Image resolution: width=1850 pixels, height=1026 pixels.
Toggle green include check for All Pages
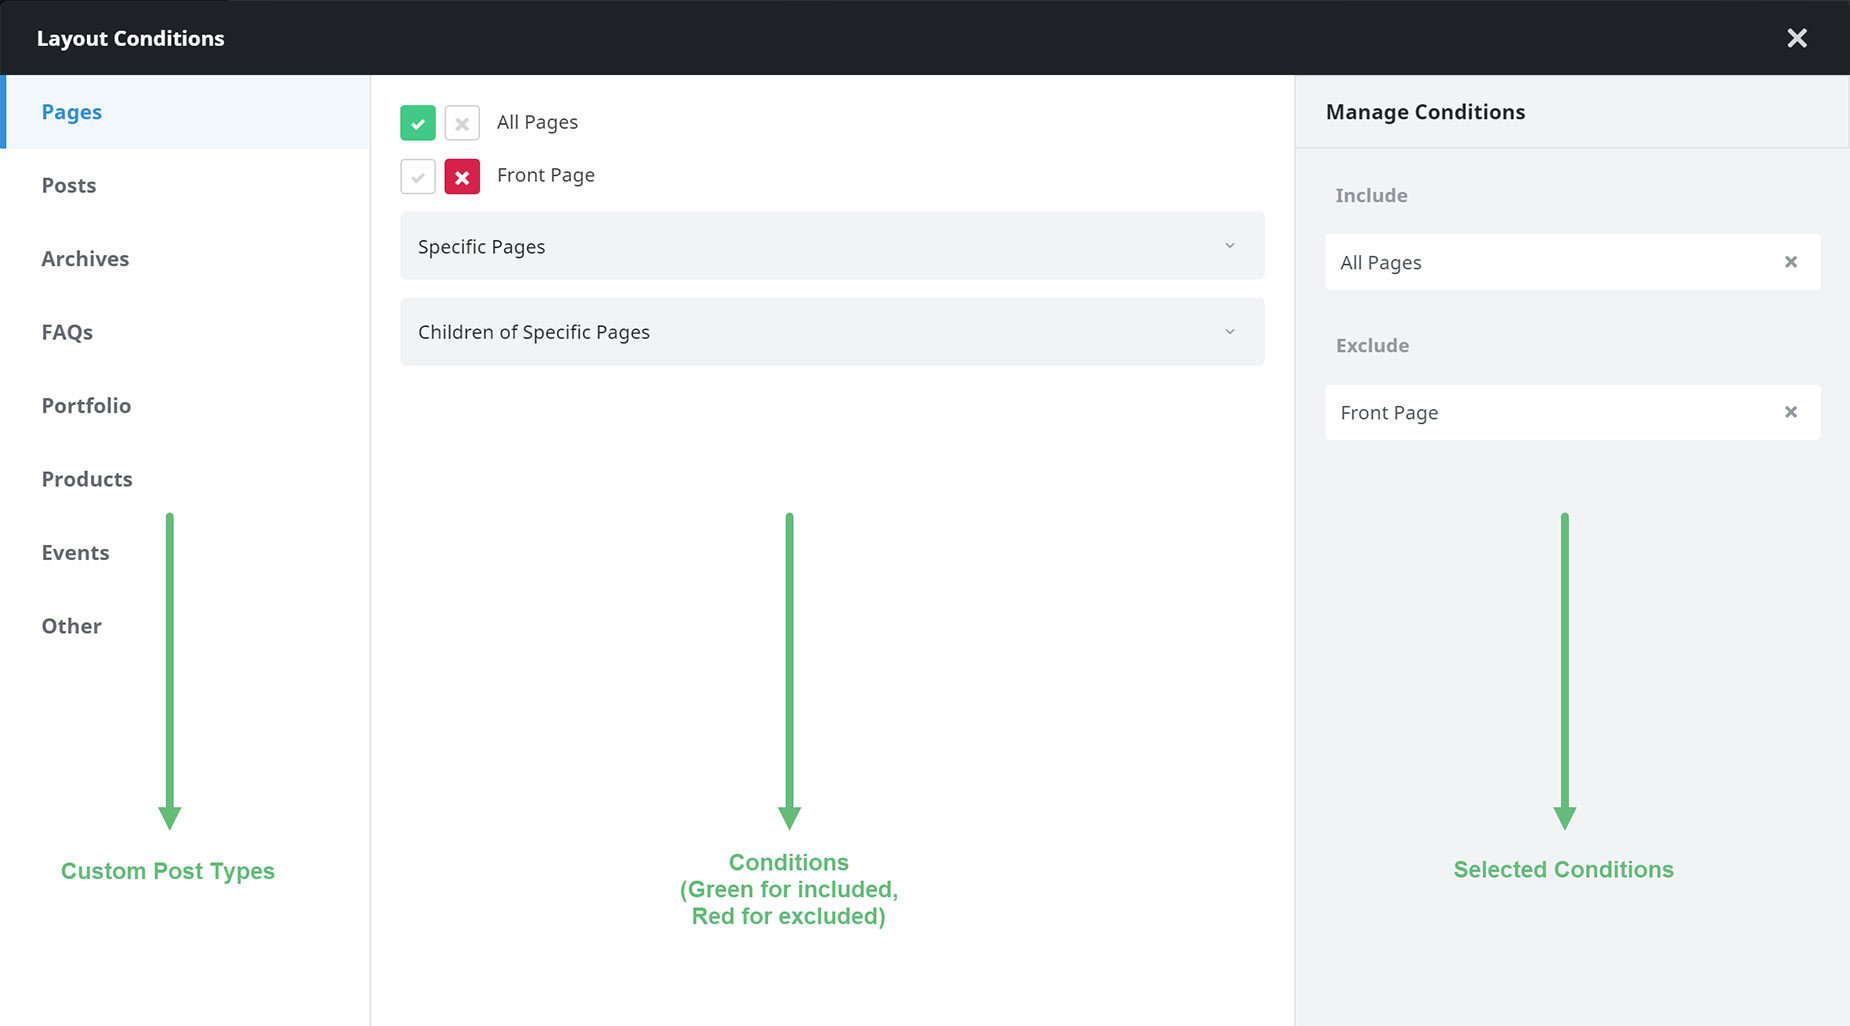point(418,123)
